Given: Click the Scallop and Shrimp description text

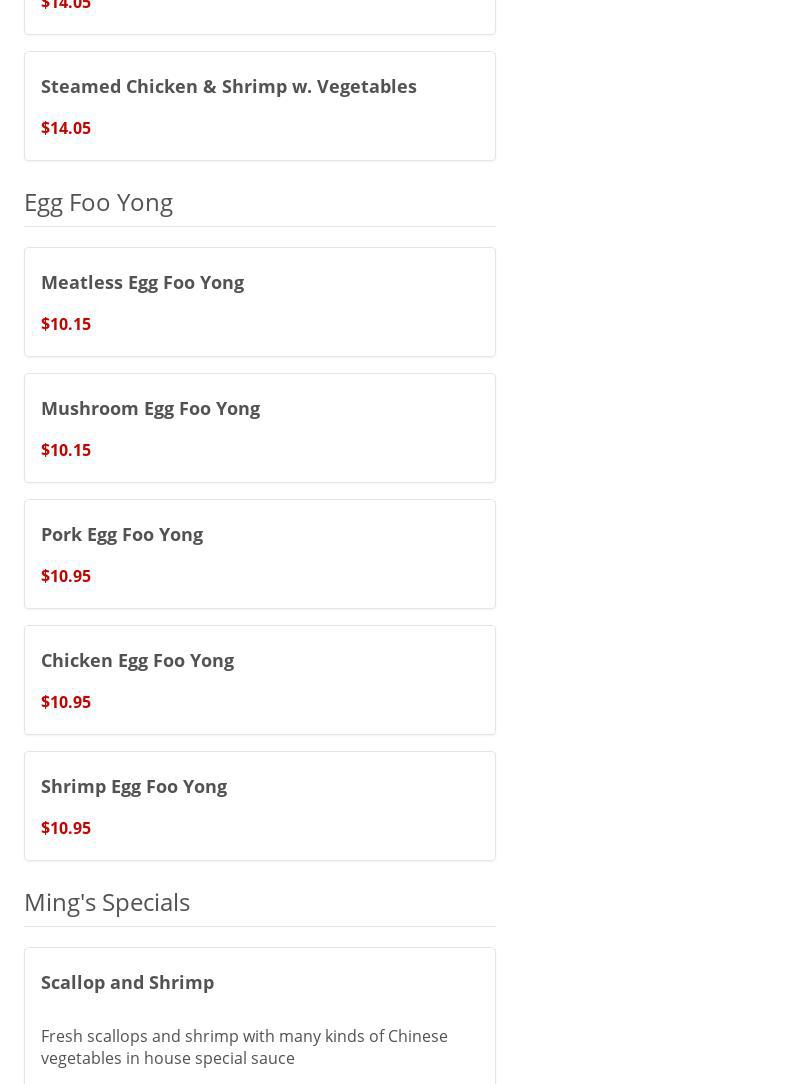Looking at the screenshot, I should tap(244, 1046).
